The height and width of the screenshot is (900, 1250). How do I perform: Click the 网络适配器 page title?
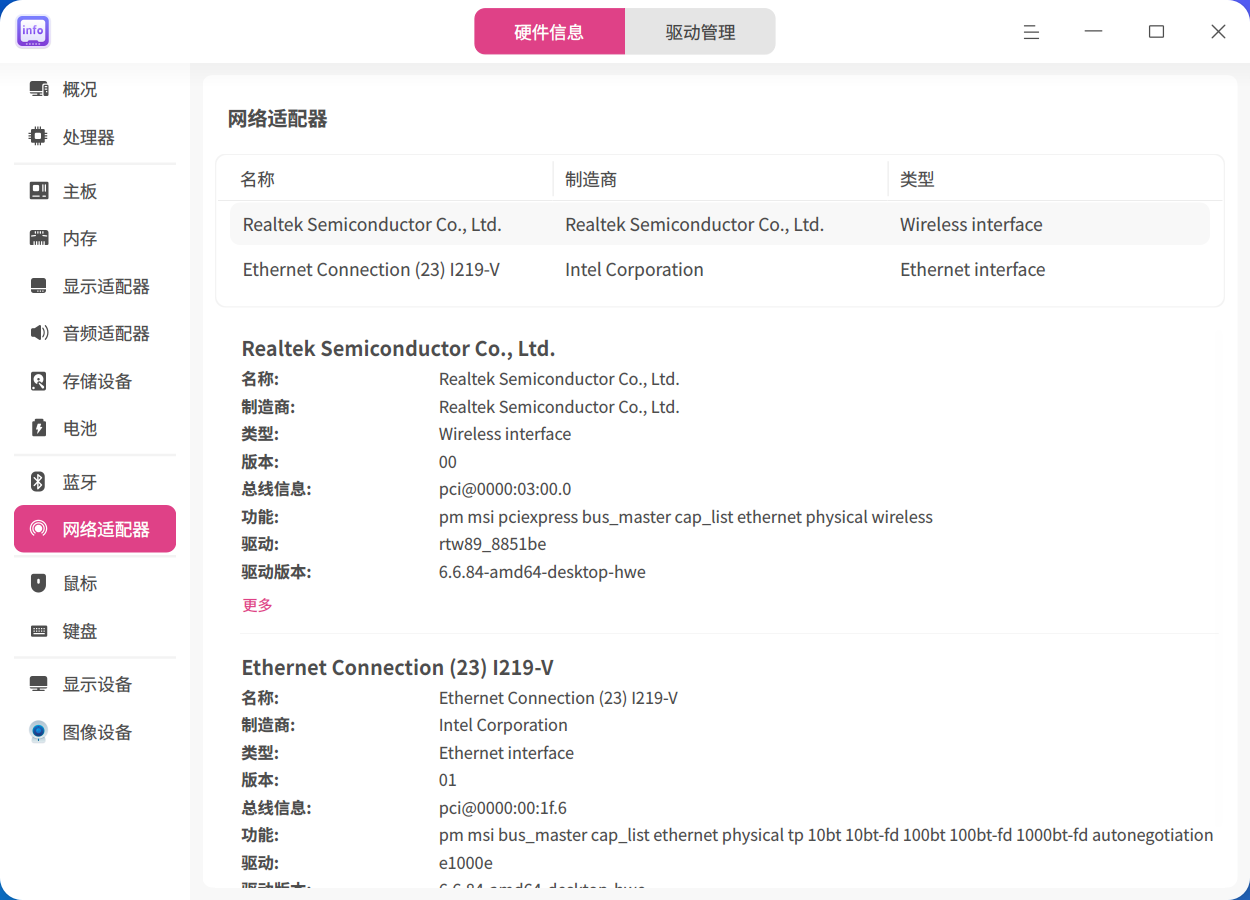click(x=277, y=118)
